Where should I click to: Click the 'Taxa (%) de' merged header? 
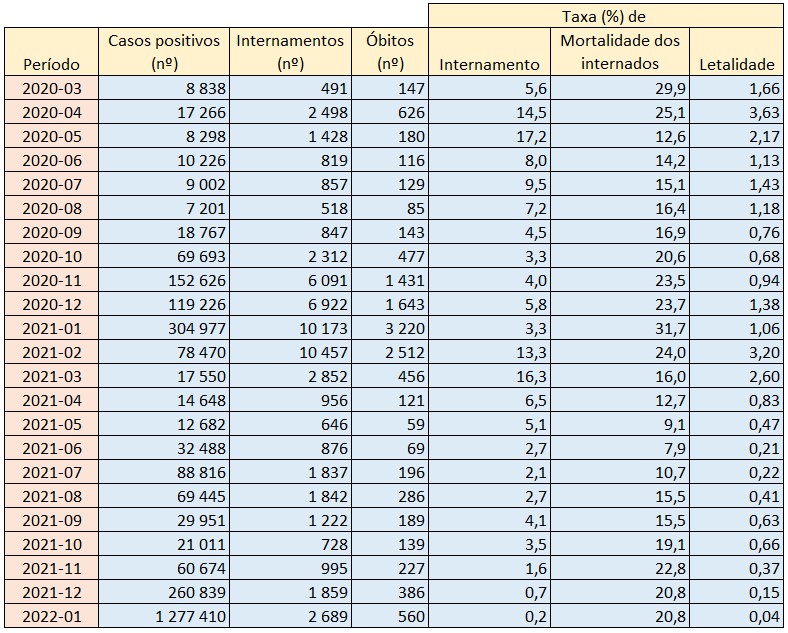click(x=606, y=15)
